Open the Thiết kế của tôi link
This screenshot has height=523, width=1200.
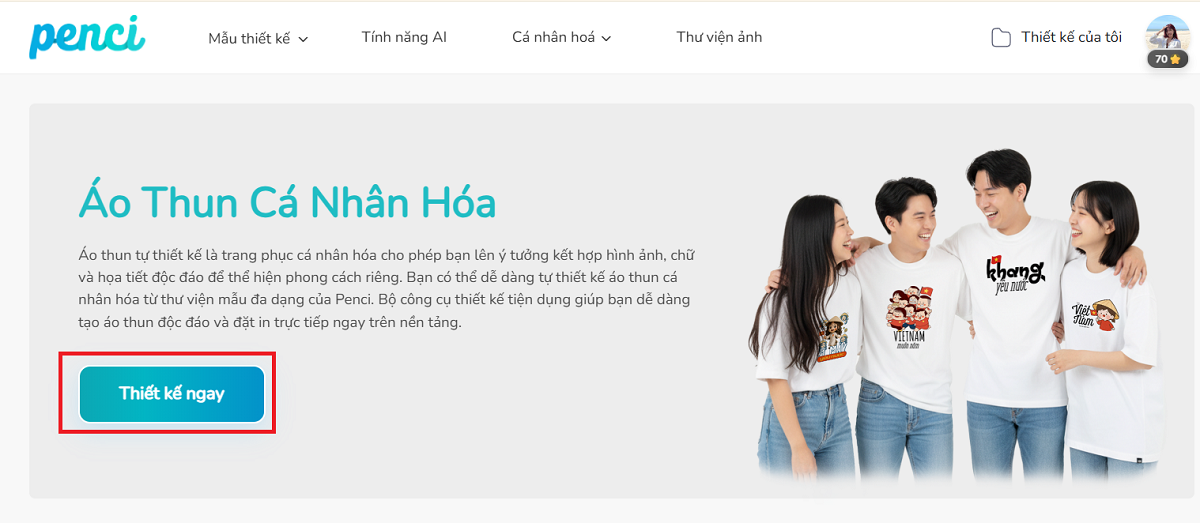pos(1071,37)
